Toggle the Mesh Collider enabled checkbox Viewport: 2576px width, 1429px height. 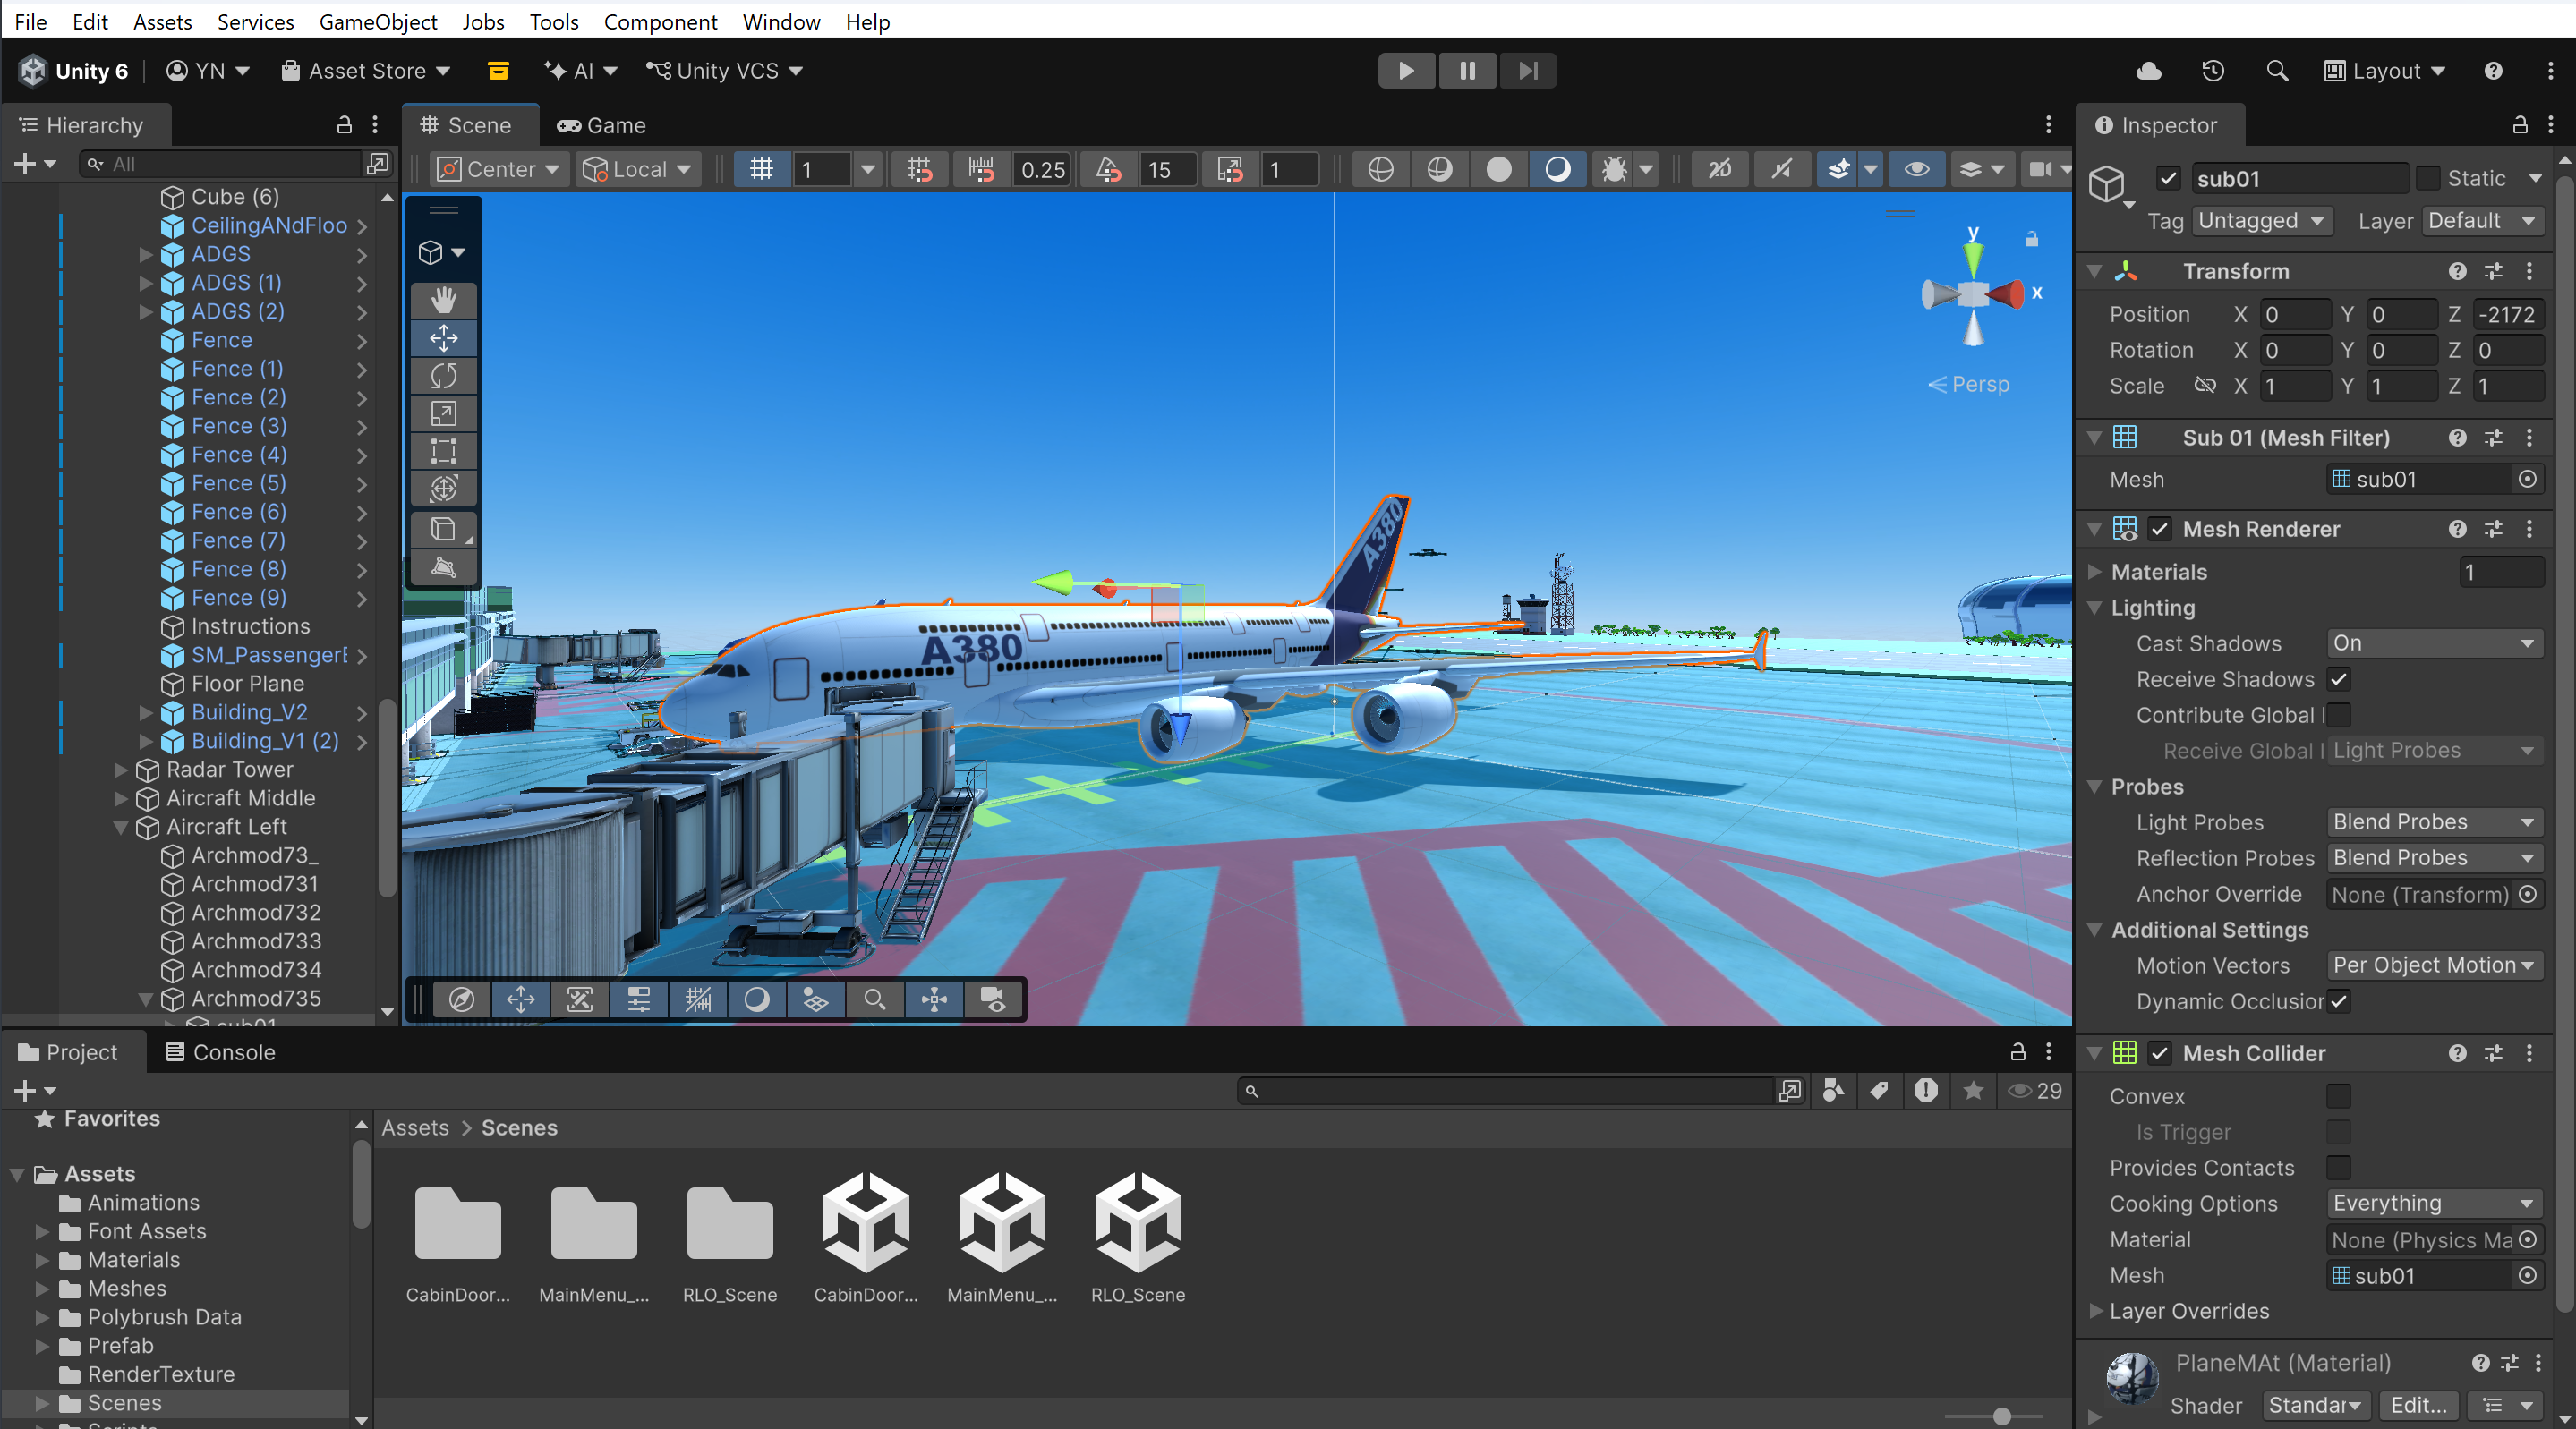tap(2159, 1053)
